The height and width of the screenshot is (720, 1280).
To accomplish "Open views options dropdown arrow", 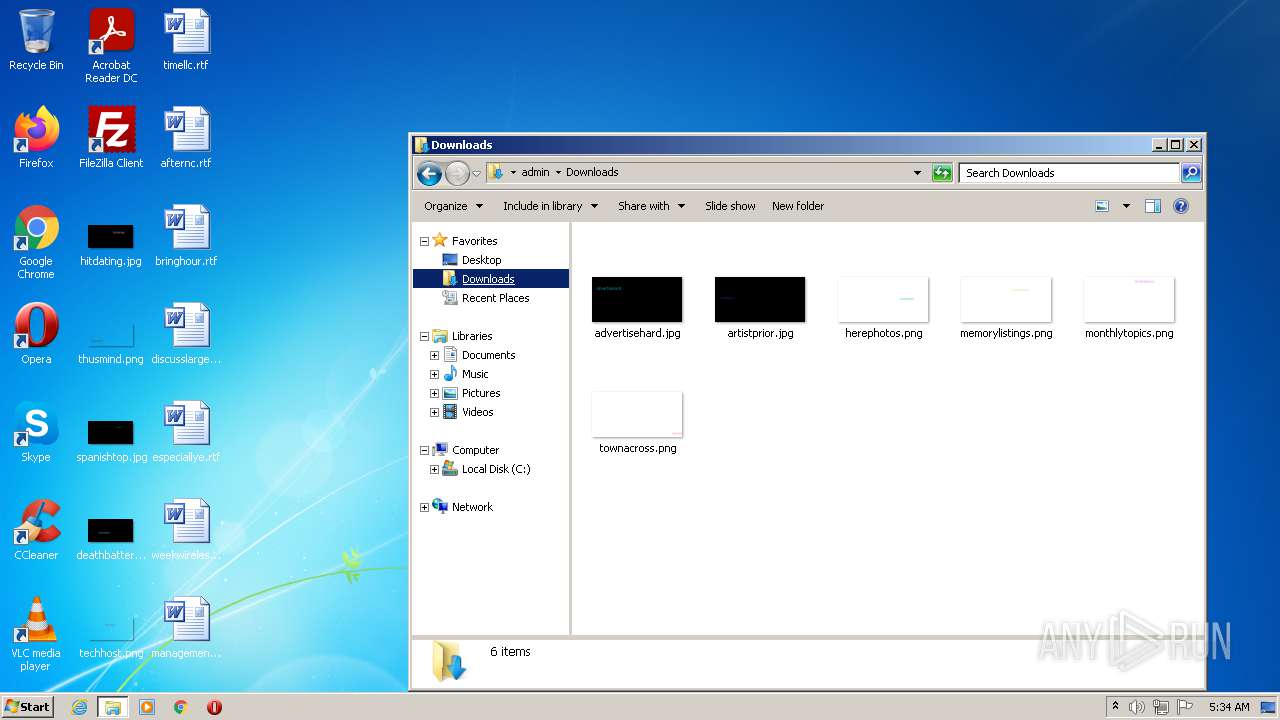I will 1126,206.
